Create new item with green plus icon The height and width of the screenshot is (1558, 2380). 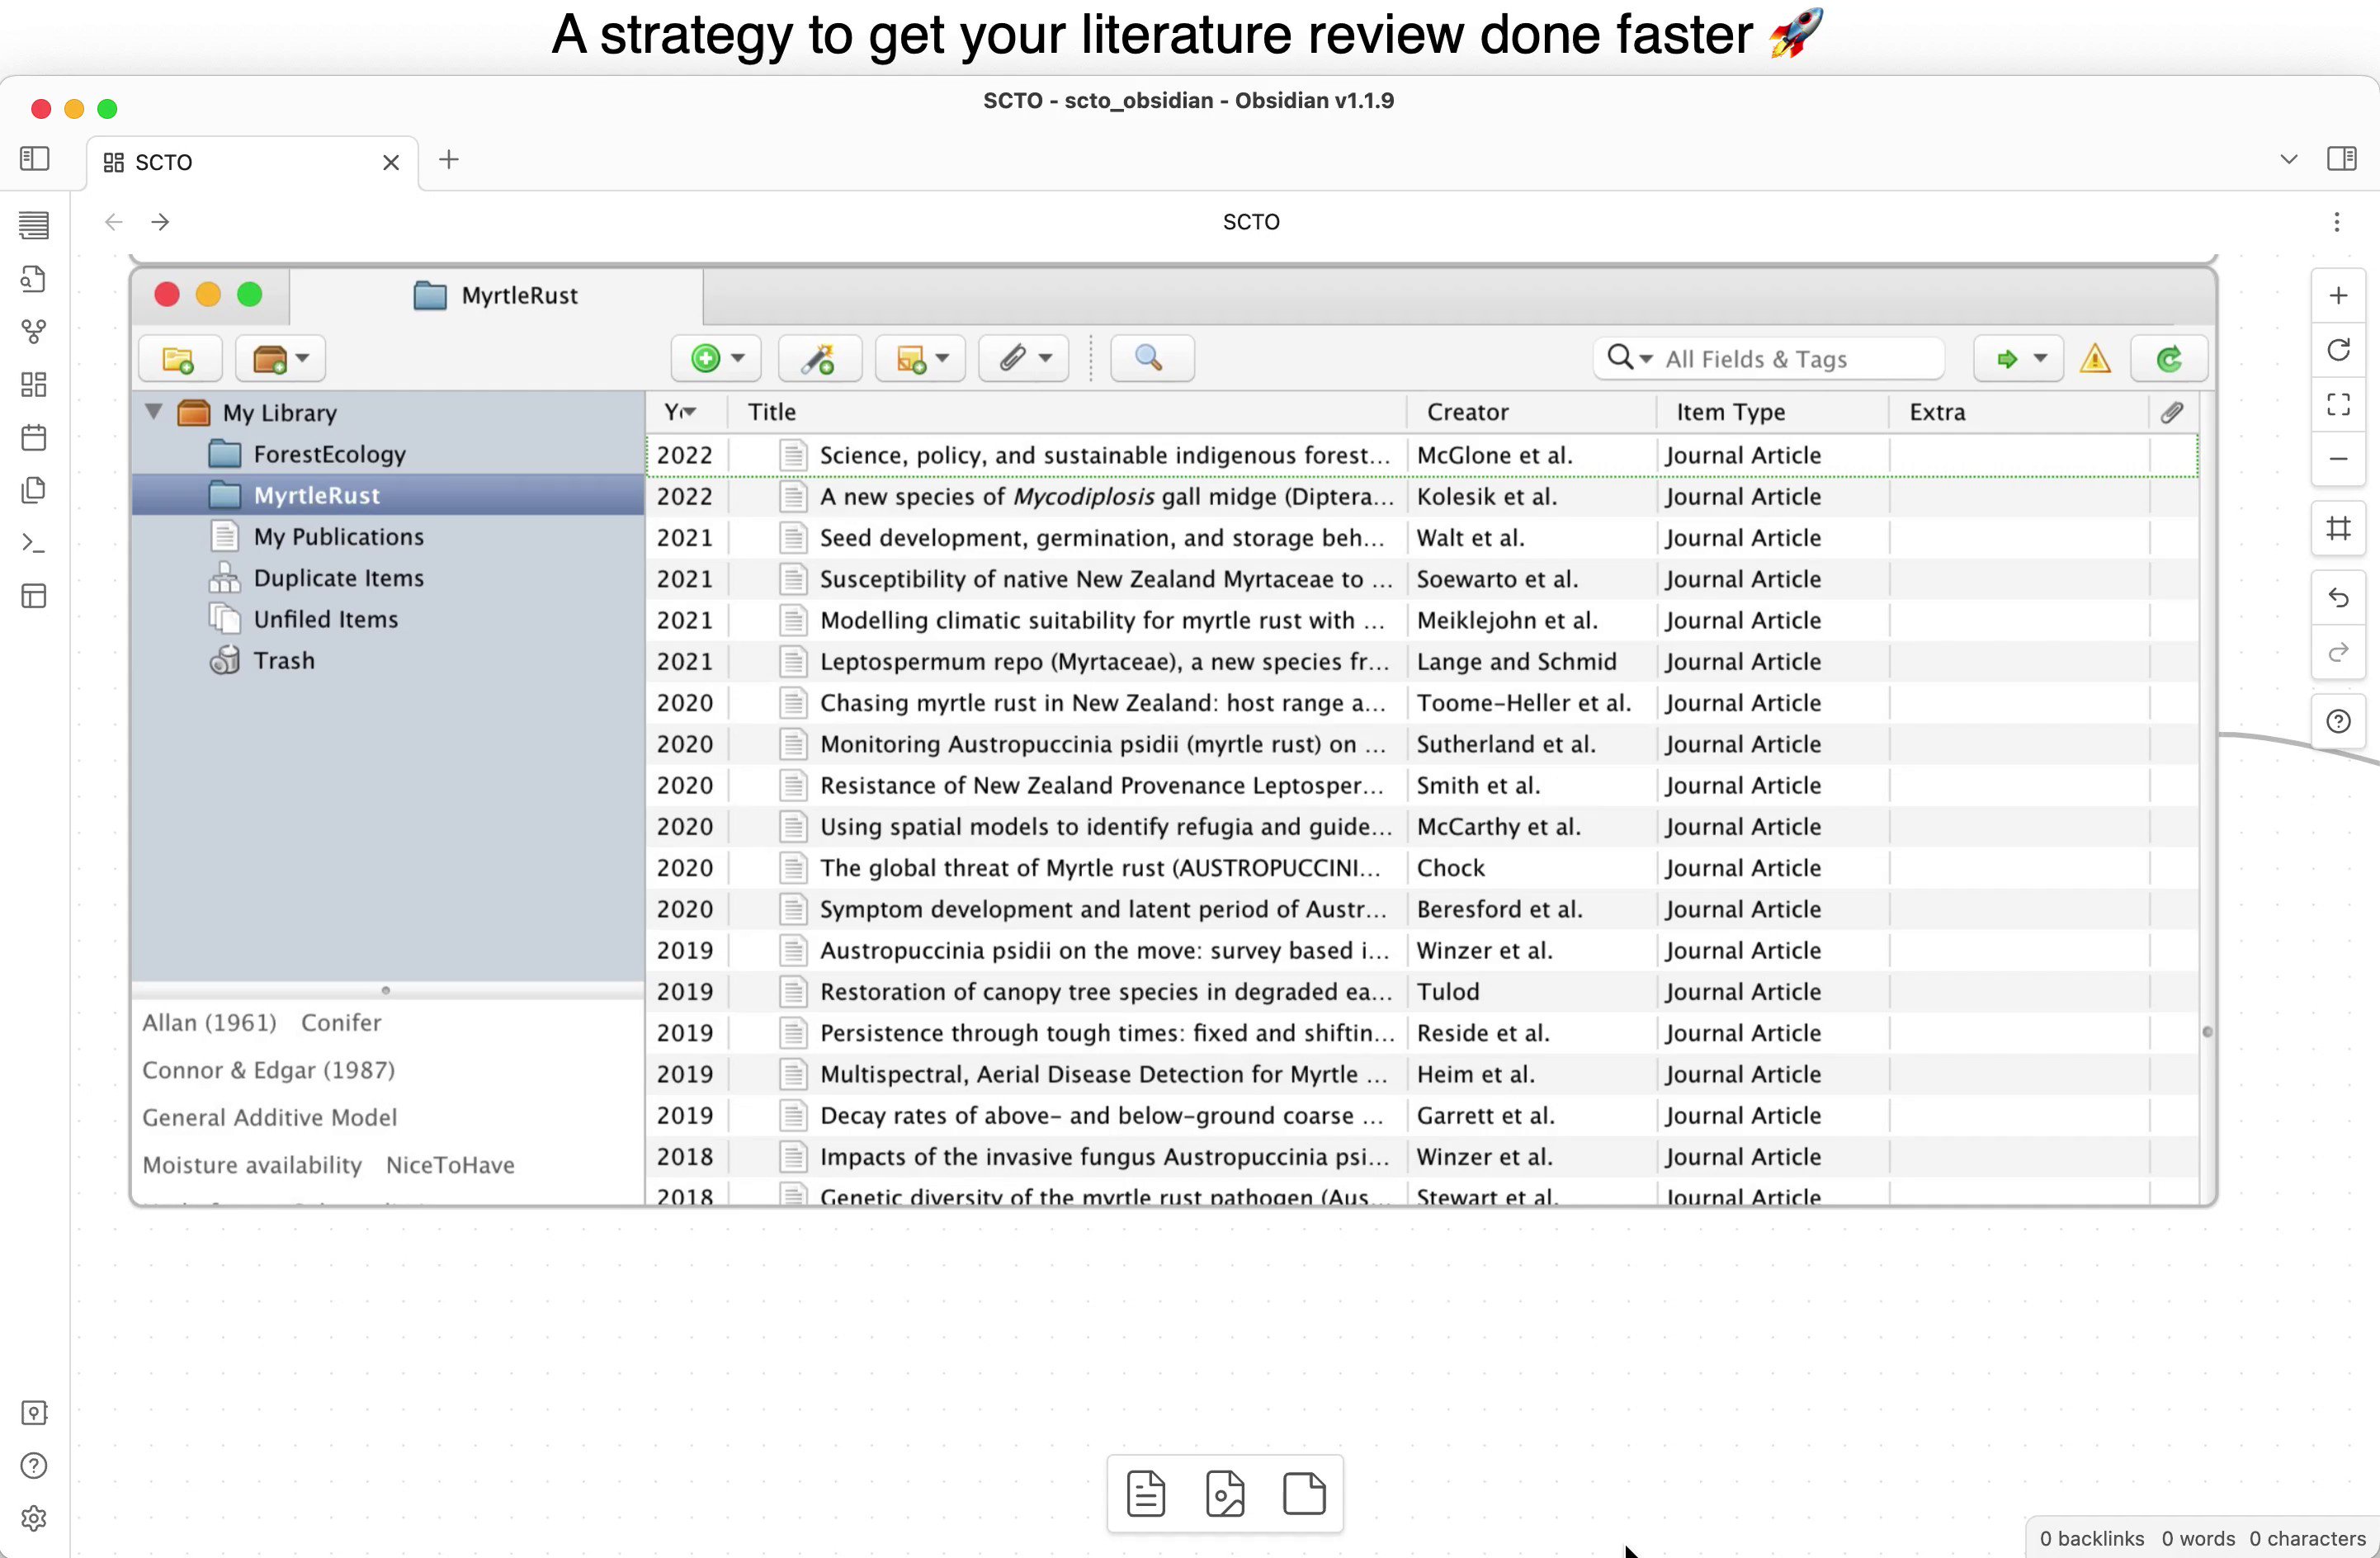click(706, 358)
